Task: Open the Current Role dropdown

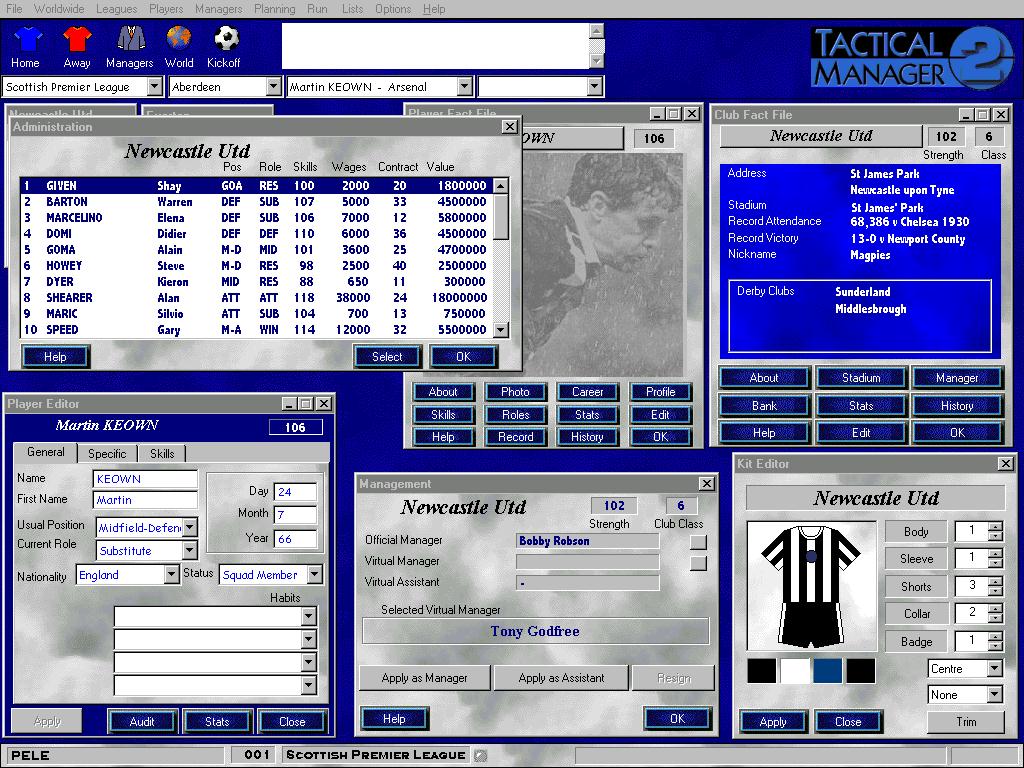Action: (189, 551)
